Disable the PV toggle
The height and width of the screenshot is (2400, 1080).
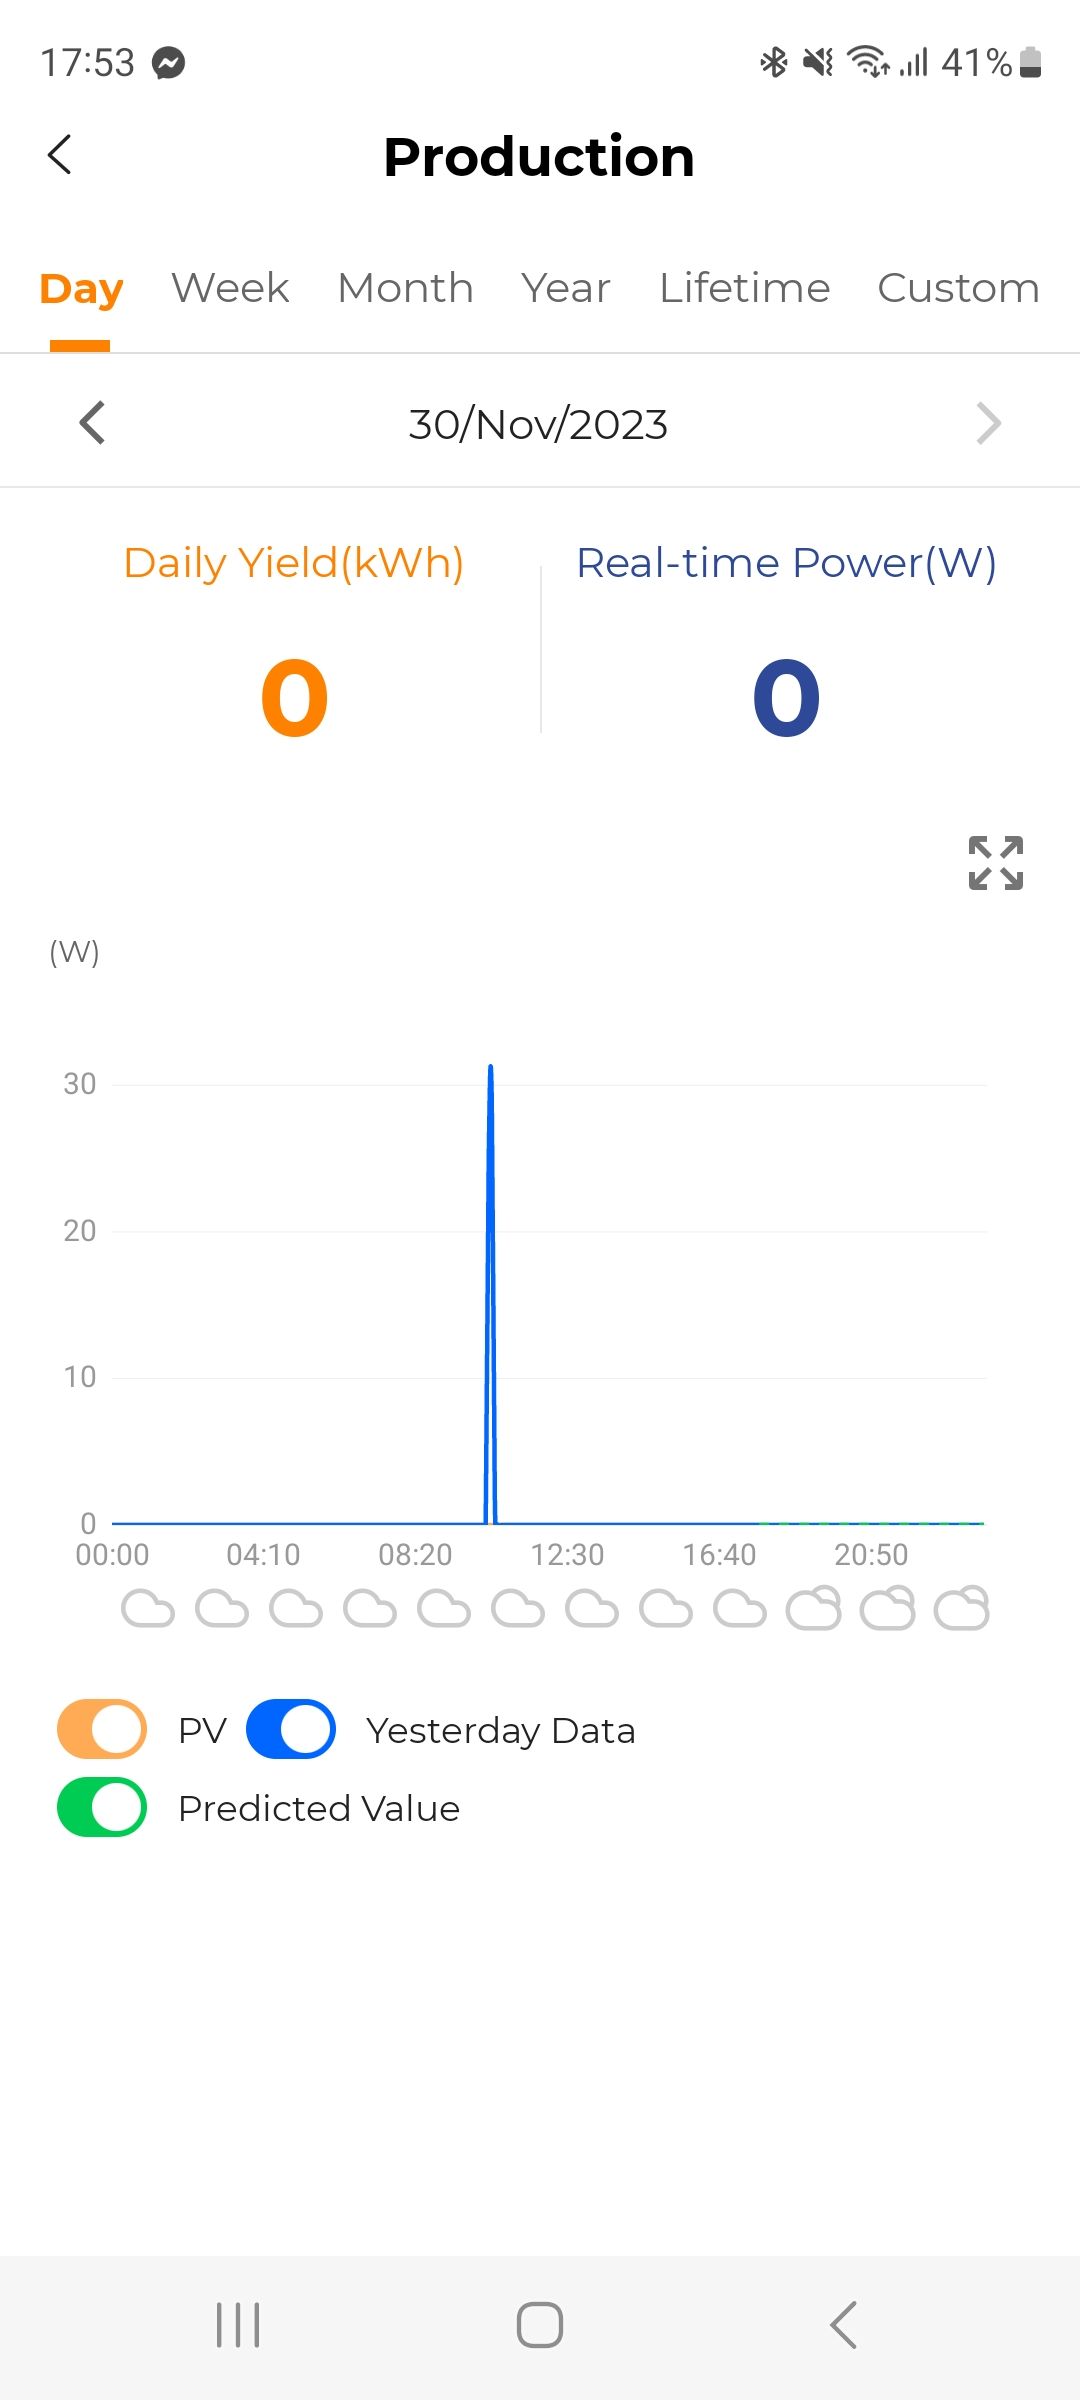(102, 1729)
